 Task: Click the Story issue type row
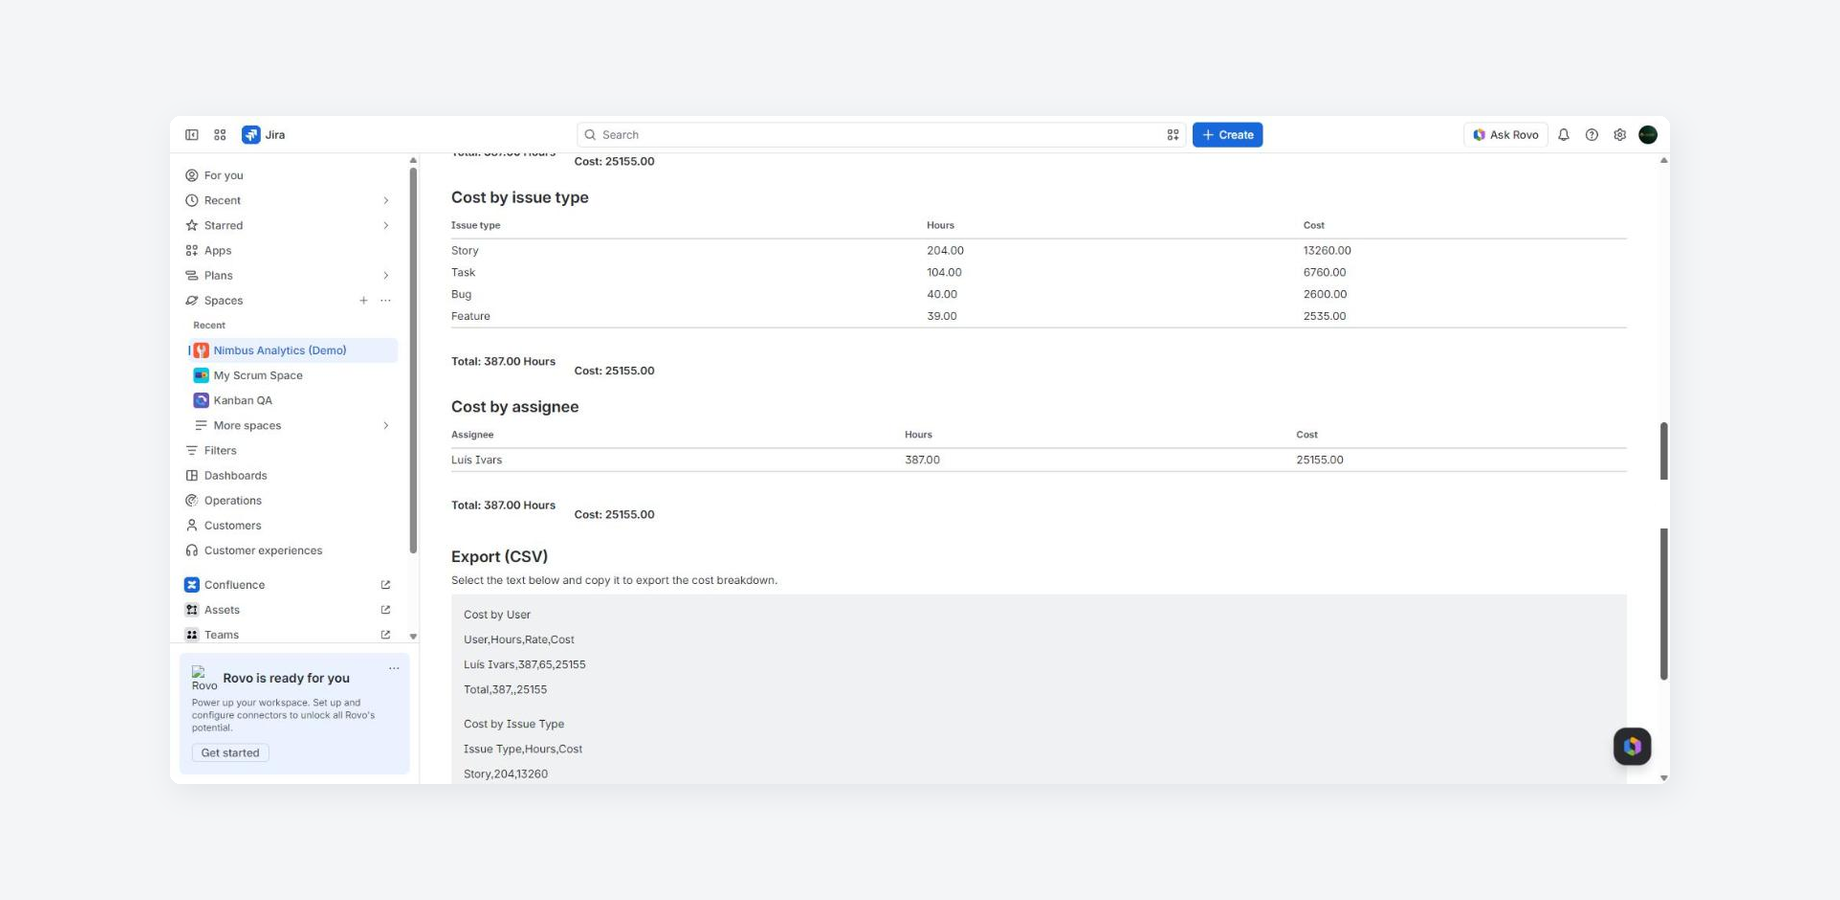click(x=1038, y=251)
